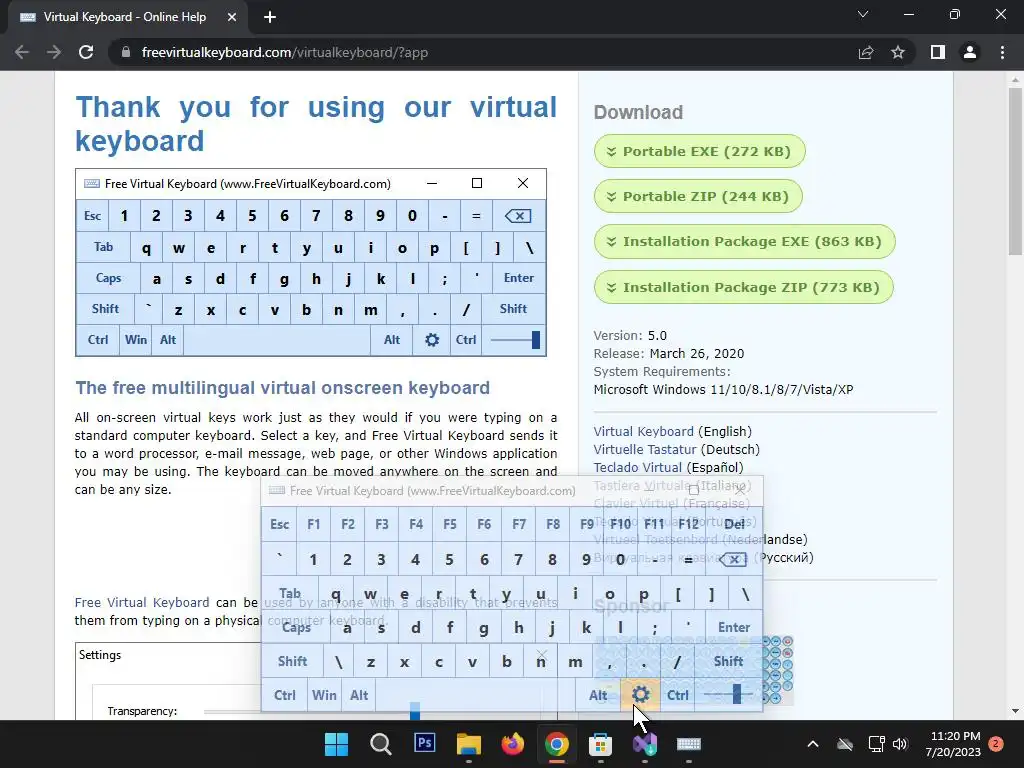The height and width of the screenshot is (768, 1024).
Task: Launch Photoshop from the taskbar
Action: (x=424, y=743)
